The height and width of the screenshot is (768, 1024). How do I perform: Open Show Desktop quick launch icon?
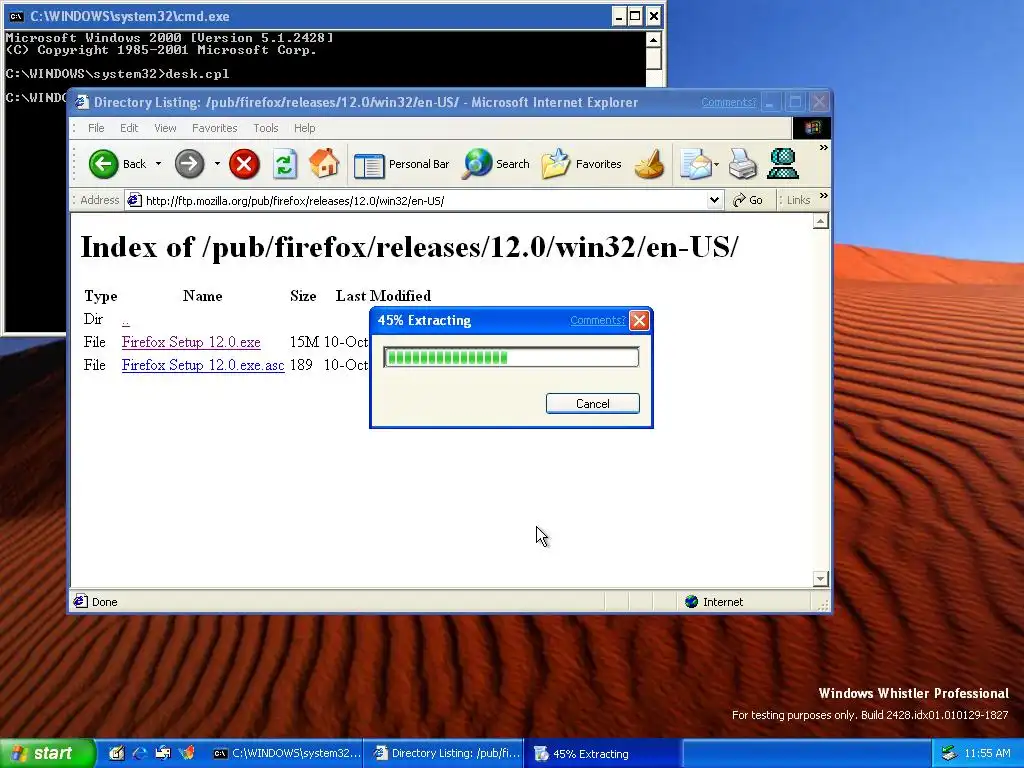coord(116,753)
